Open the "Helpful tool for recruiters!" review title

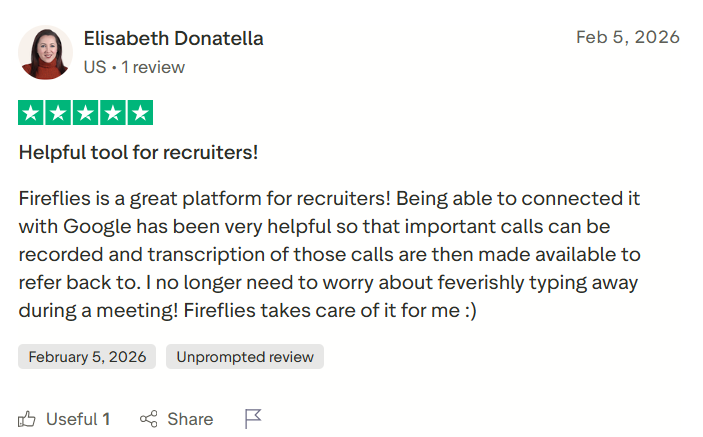(139, 153)
